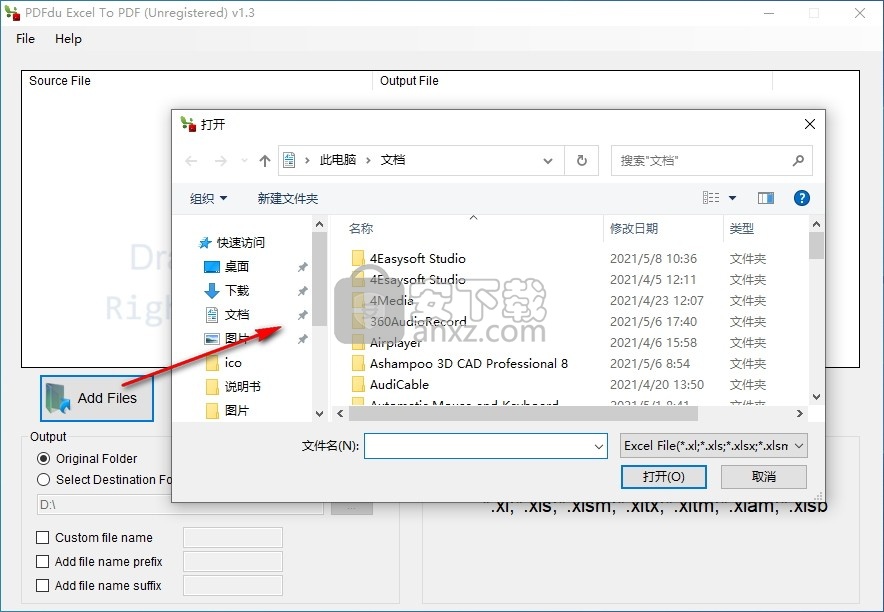The image size is (884, 612).
Task: Click the up-directory arrow in the dialog
Action: (264, 160)
